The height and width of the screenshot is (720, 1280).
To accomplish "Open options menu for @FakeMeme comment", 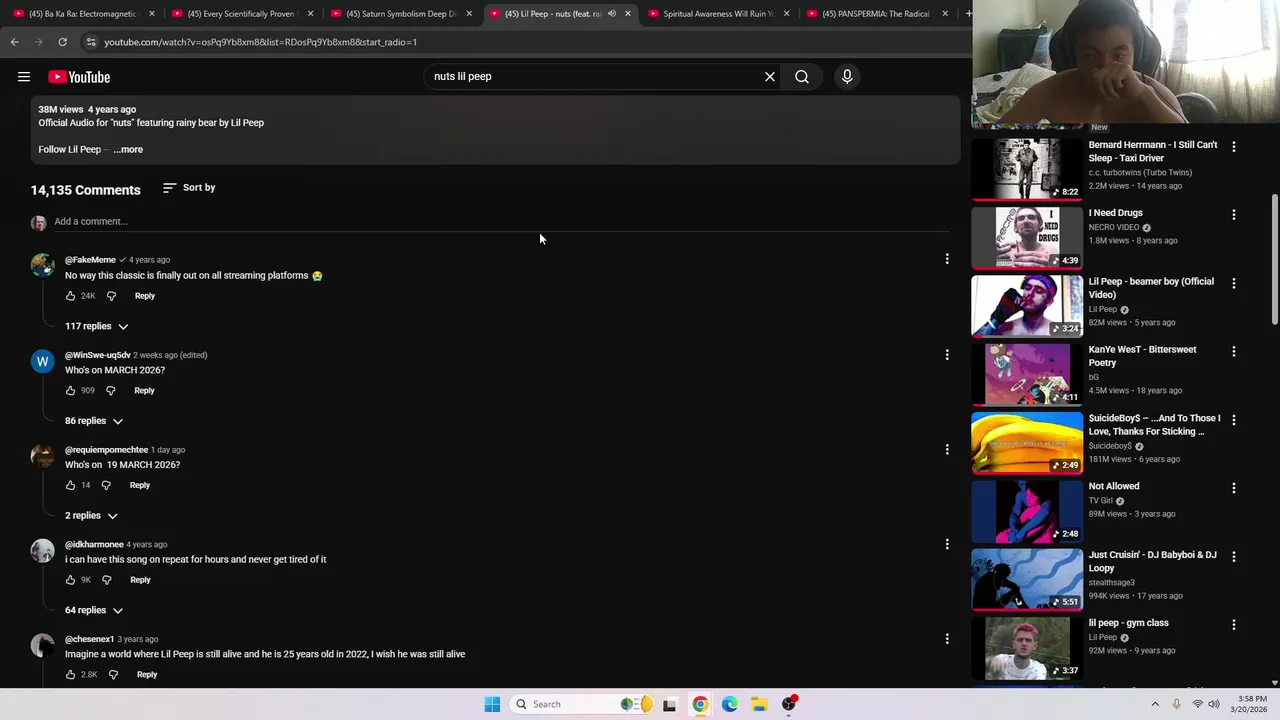I will [947, 259].
